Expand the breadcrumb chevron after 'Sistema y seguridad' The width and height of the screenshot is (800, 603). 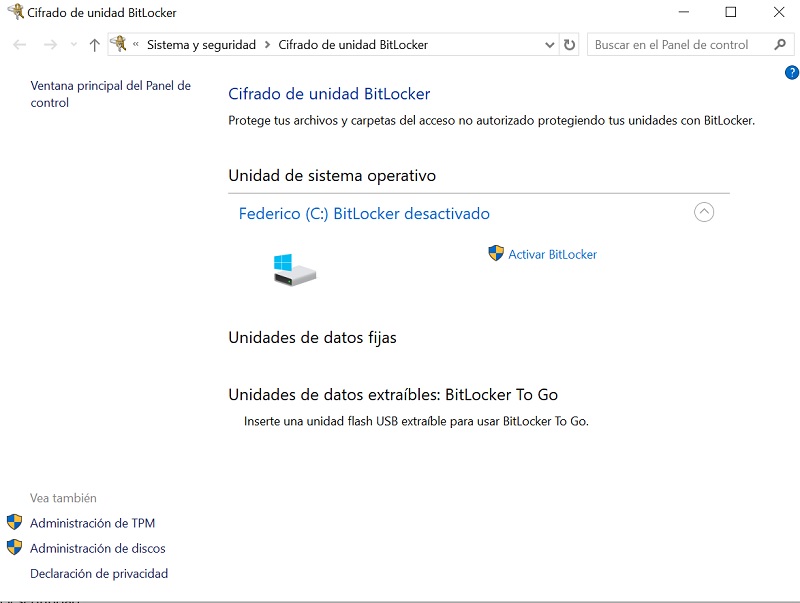point(267,45)
